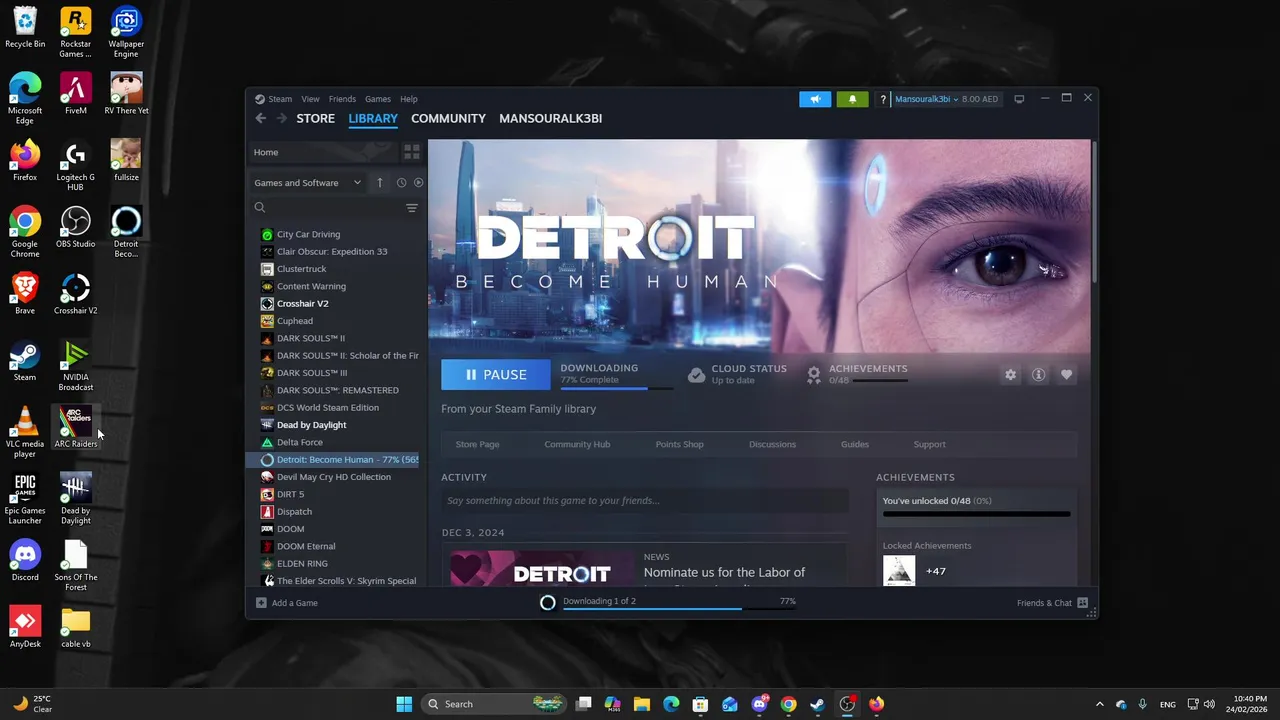Toggle the ready-to-play filter icon
This screenshot has width=1280, height=720.
click(418, 183)
